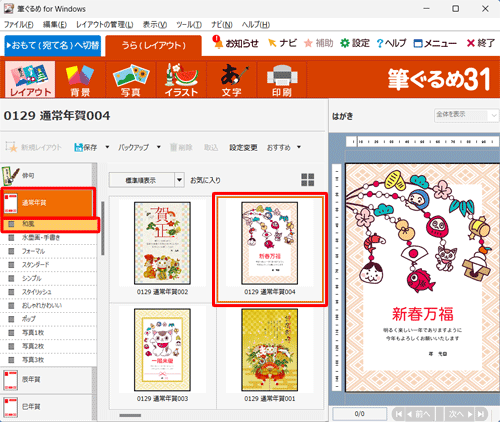Select the イラスト illustration tool

point(181,79)
